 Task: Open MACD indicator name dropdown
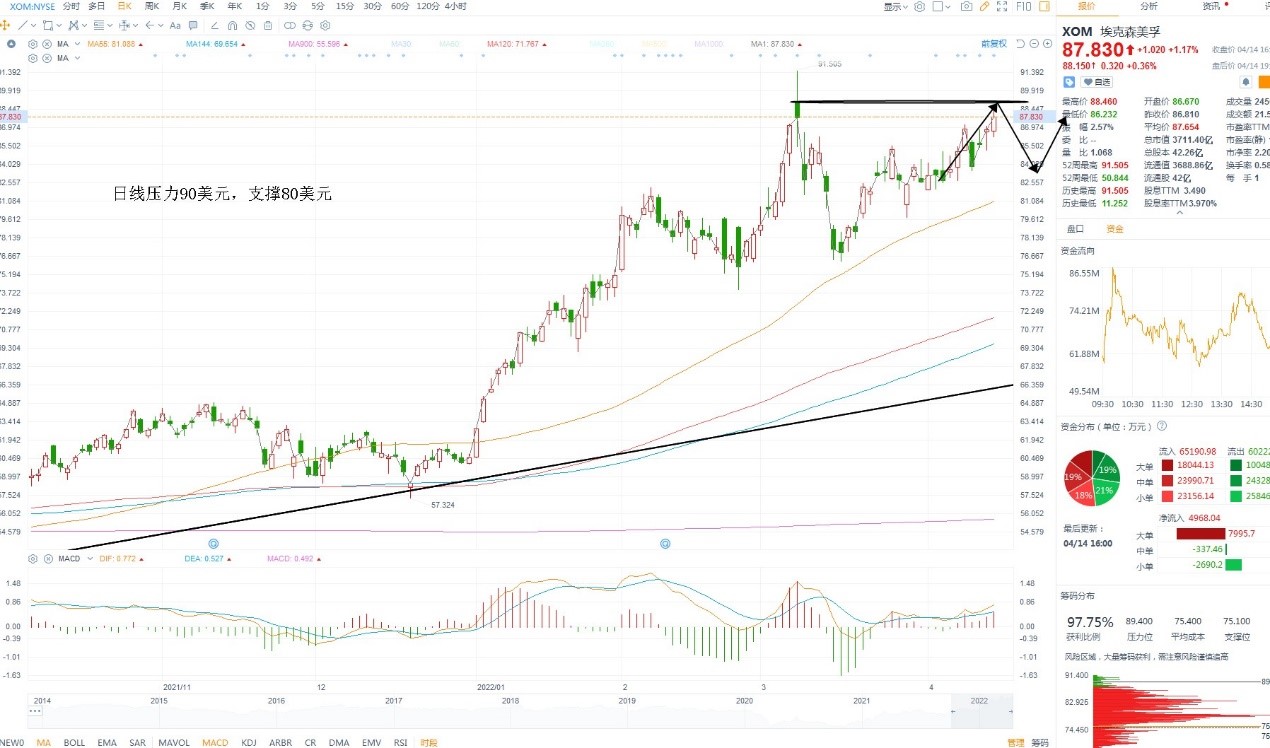tap(90, 558)
